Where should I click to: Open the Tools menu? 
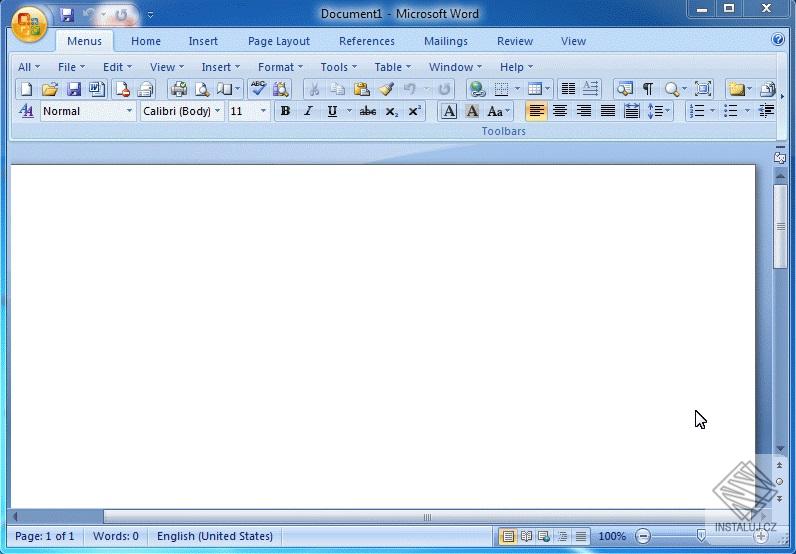(x=339, y=67)
